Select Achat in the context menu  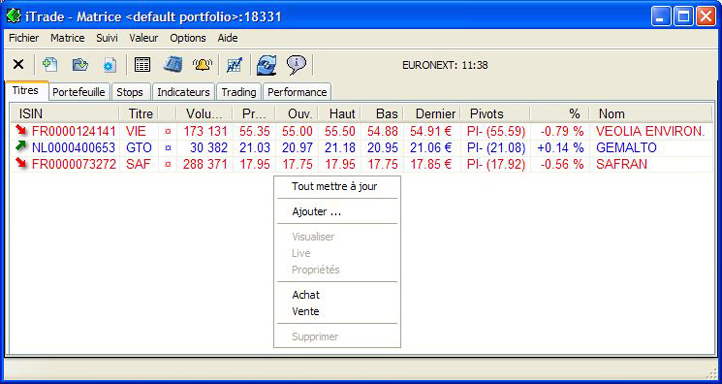tap(306, 295)
